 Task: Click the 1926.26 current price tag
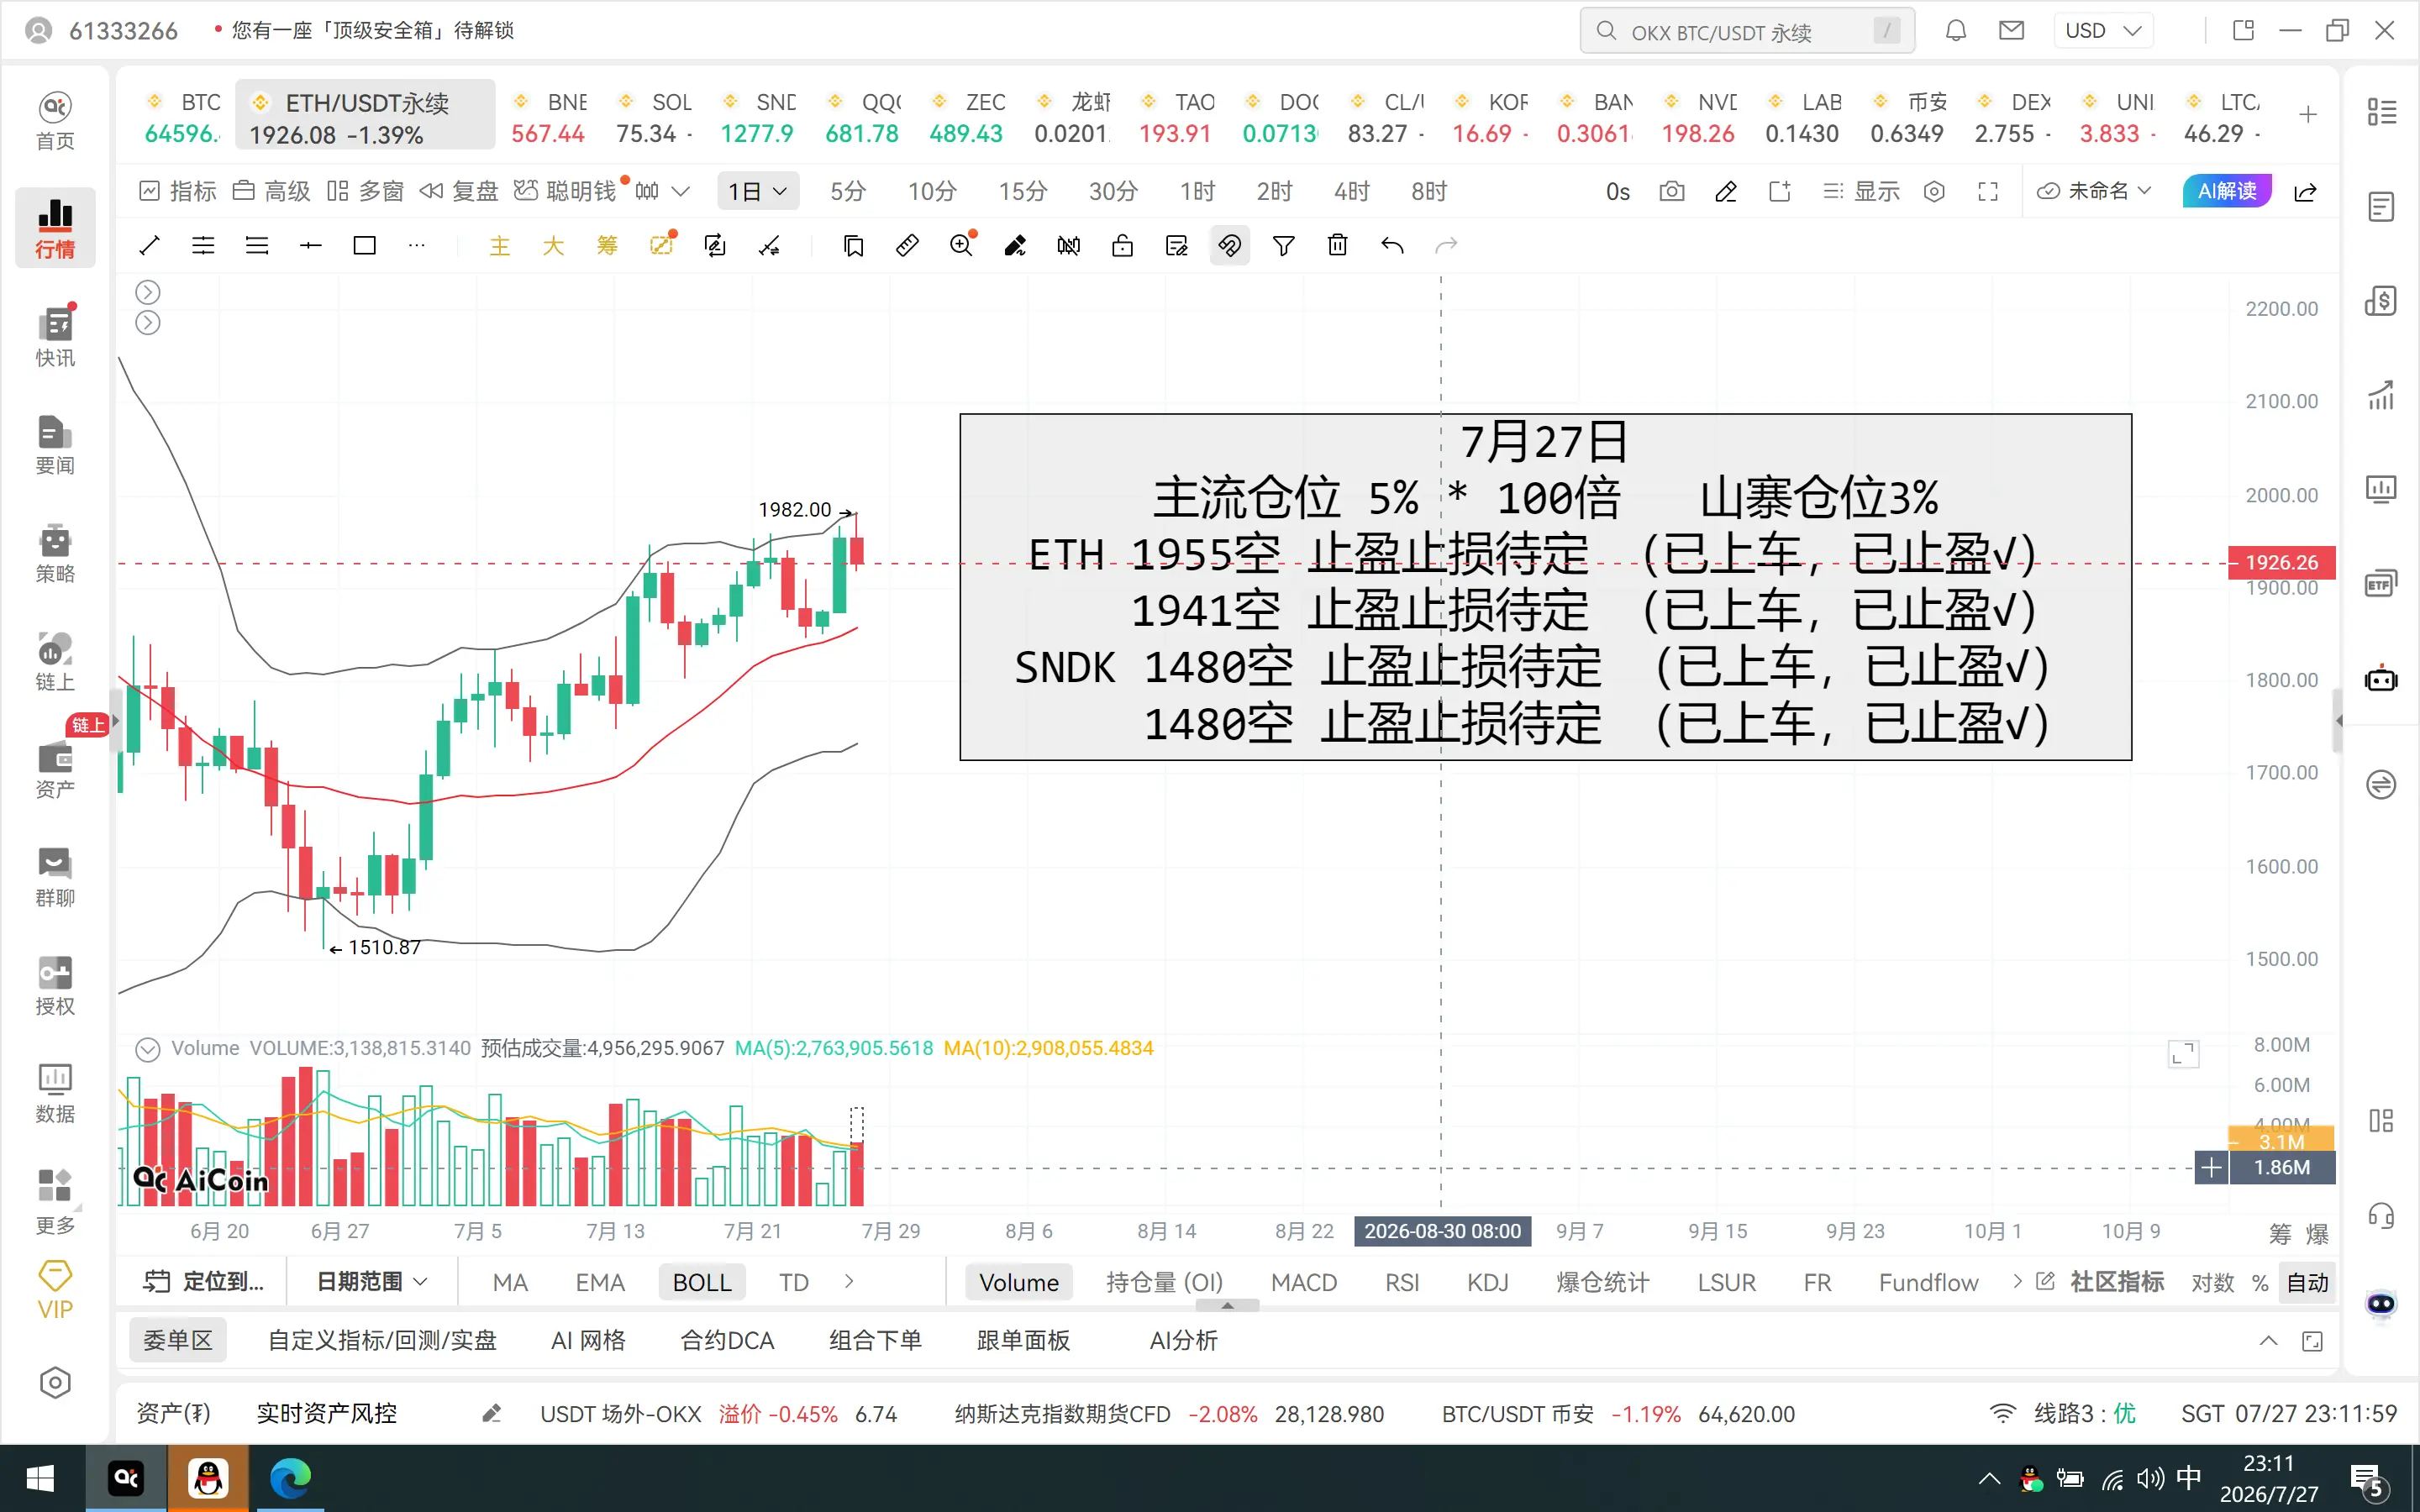coord(2281,563)
